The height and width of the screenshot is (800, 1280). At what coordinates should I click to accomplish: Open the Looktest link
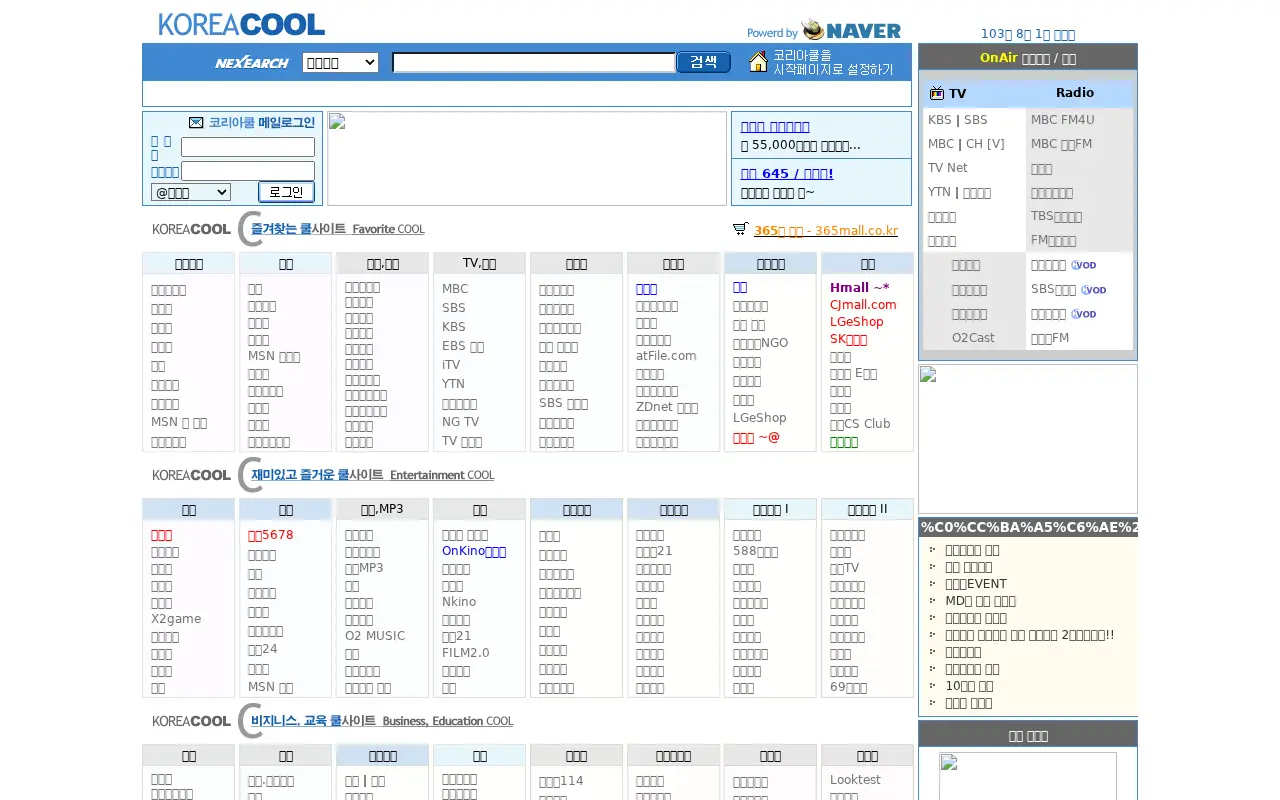(x=855, y=780)
